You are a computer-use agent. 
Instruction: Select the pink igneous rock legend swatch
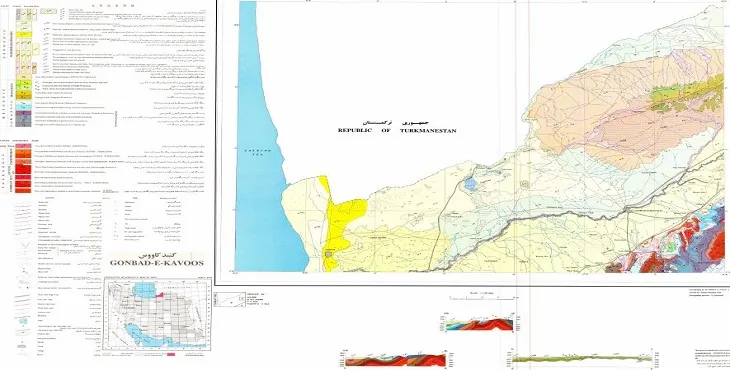pos(23,147)
